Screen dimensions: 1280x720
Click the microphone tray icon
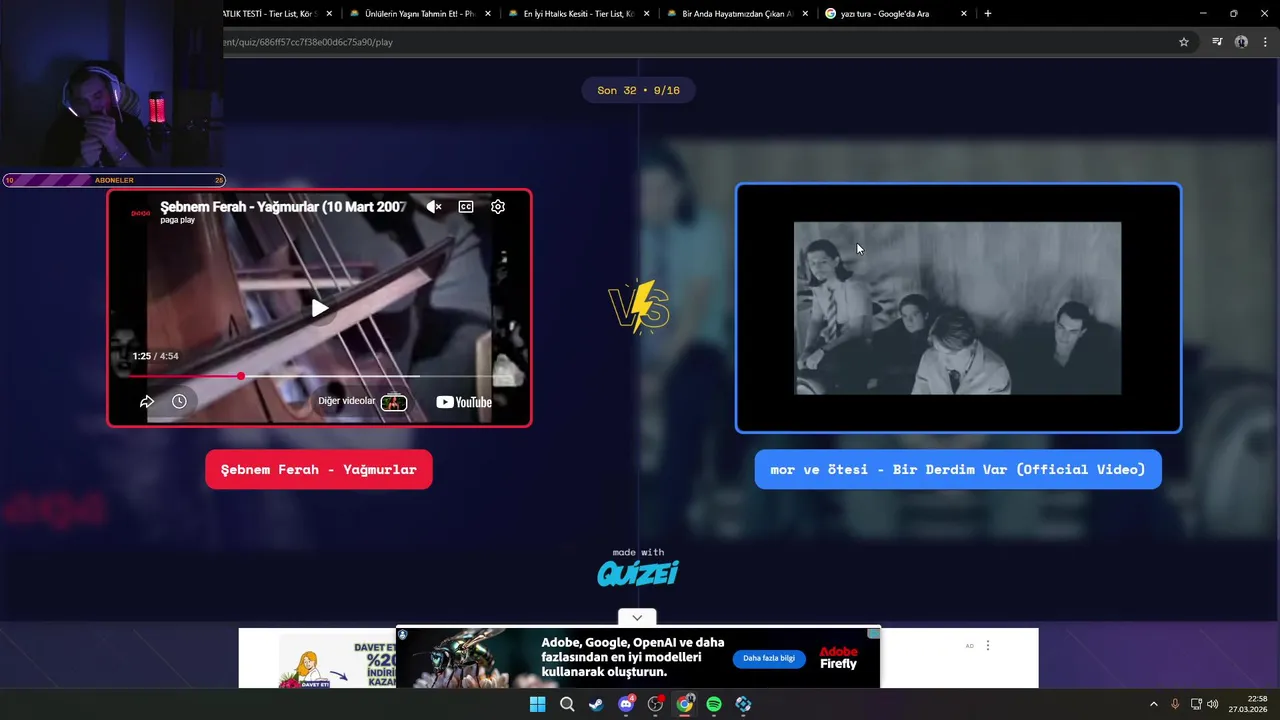tap(1175, 704)
